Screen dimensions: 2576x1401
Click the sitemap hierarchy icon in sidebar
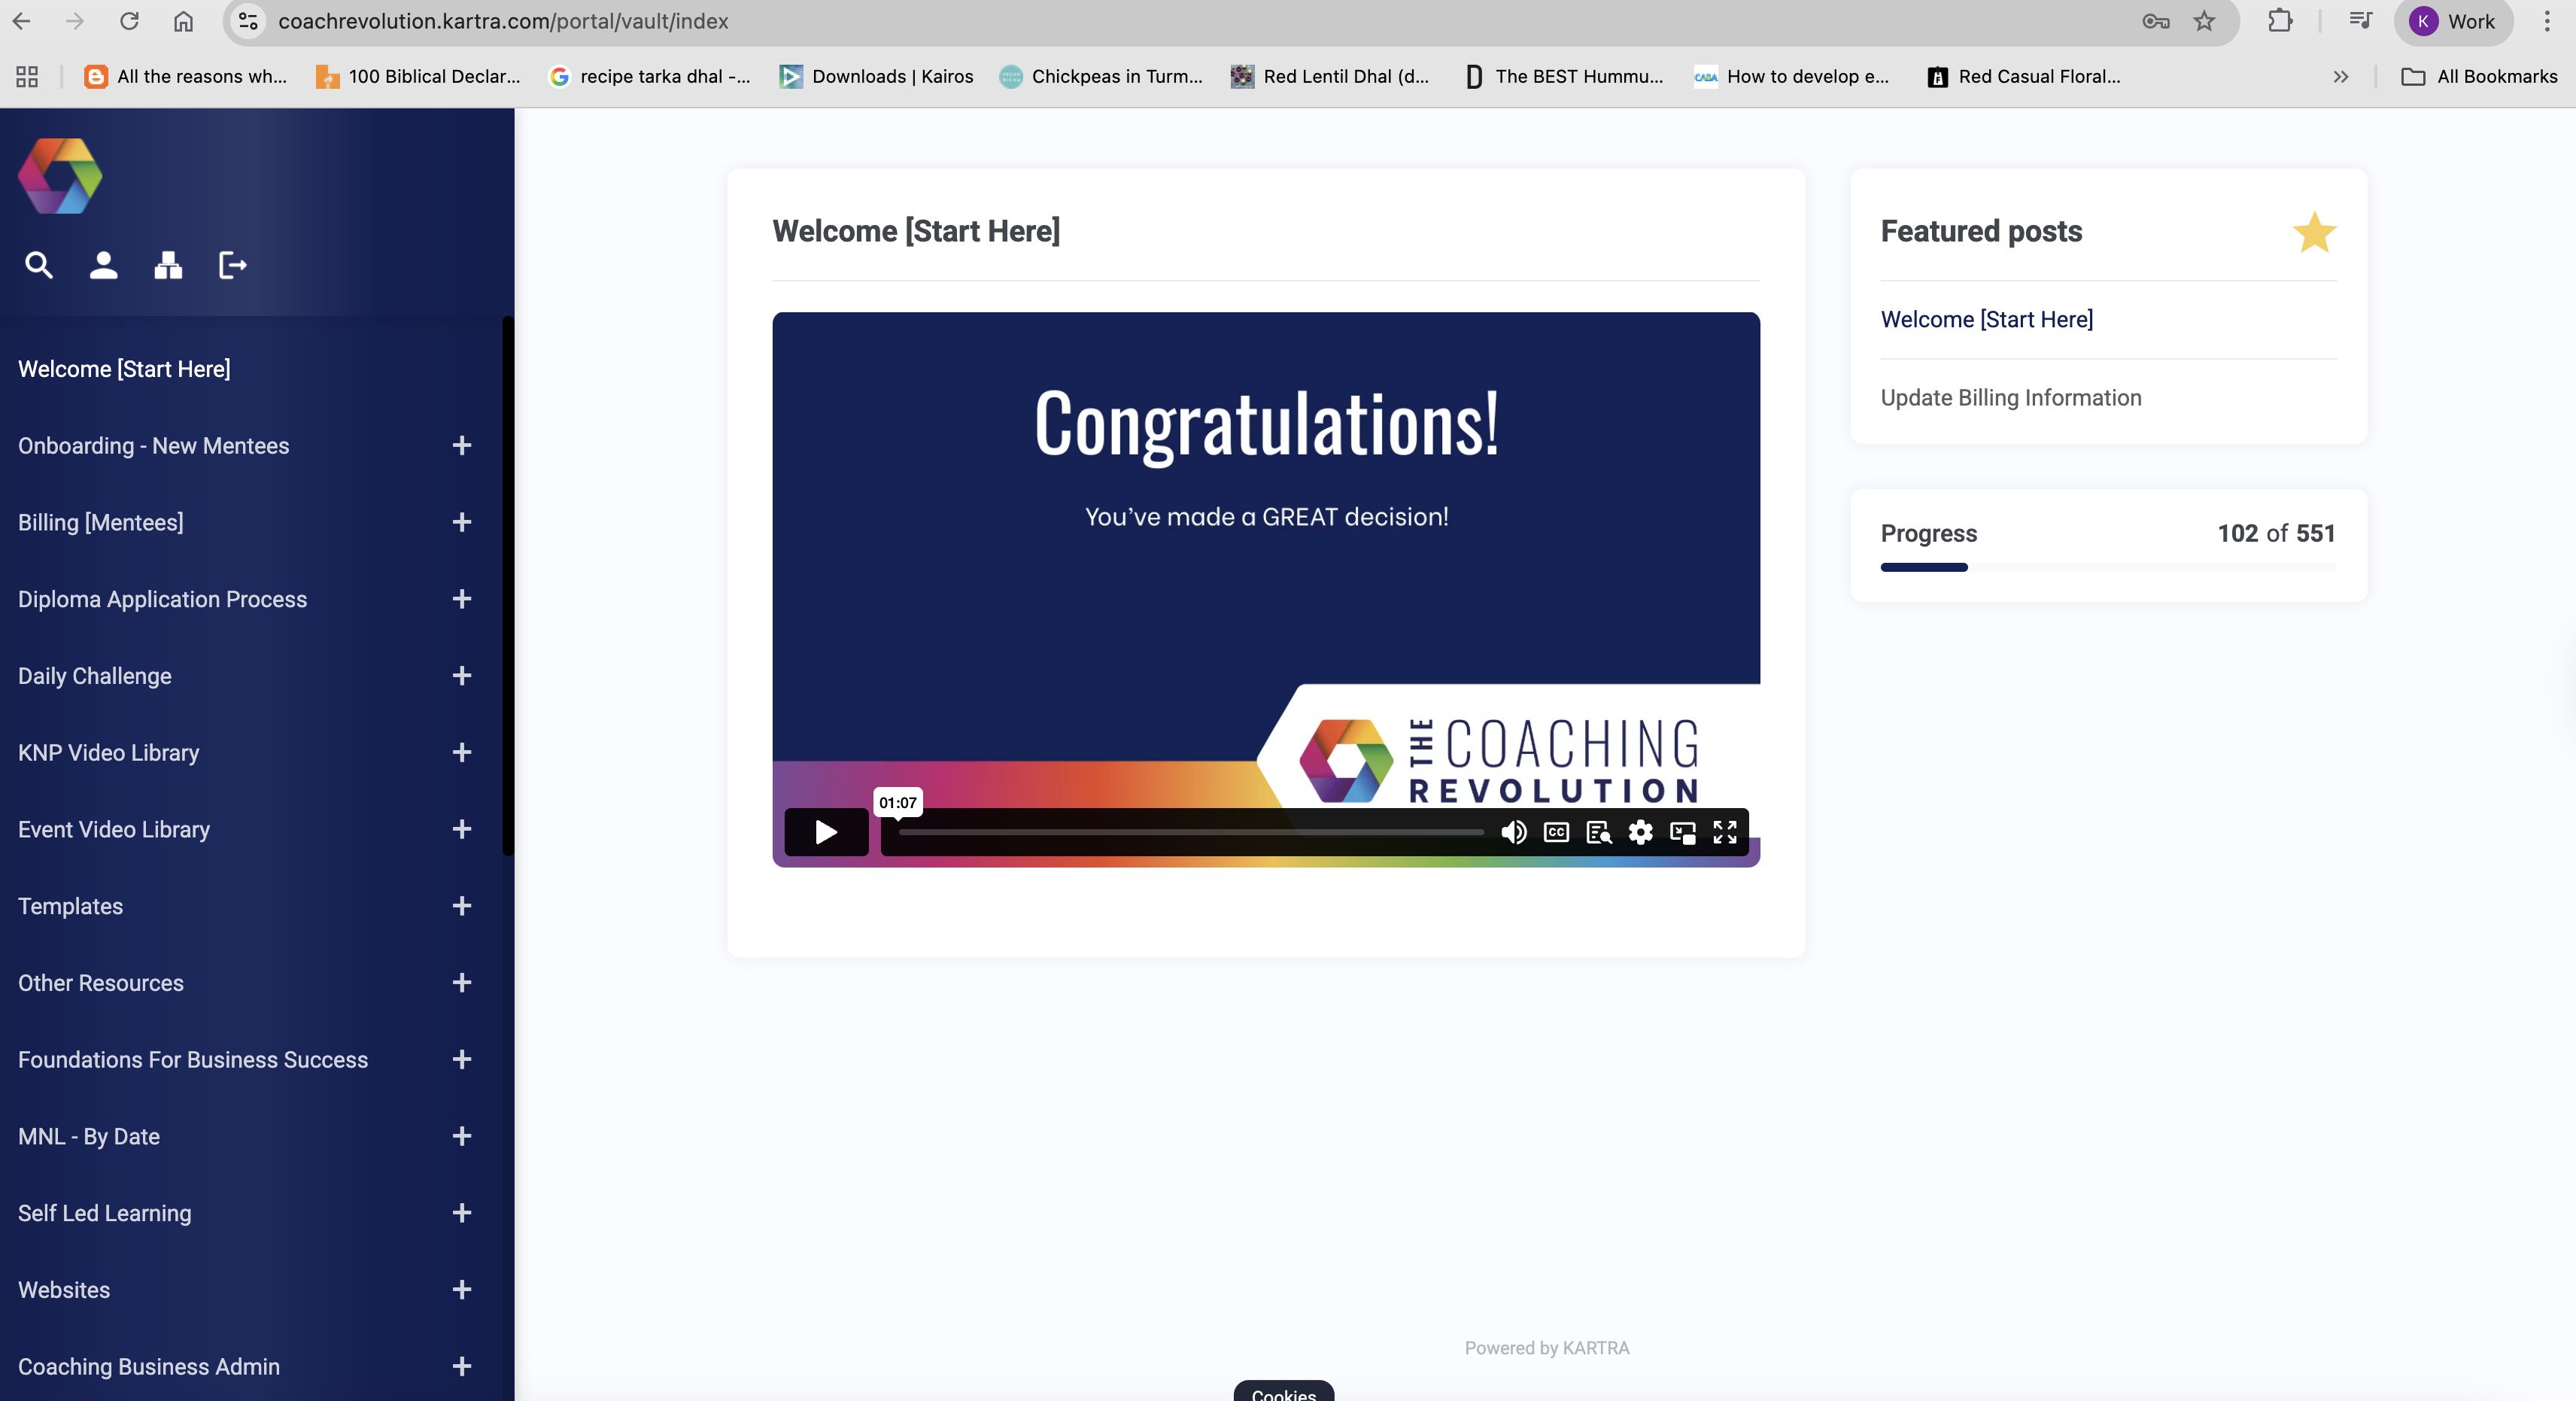pyautogui.click(x=168, y=265)
